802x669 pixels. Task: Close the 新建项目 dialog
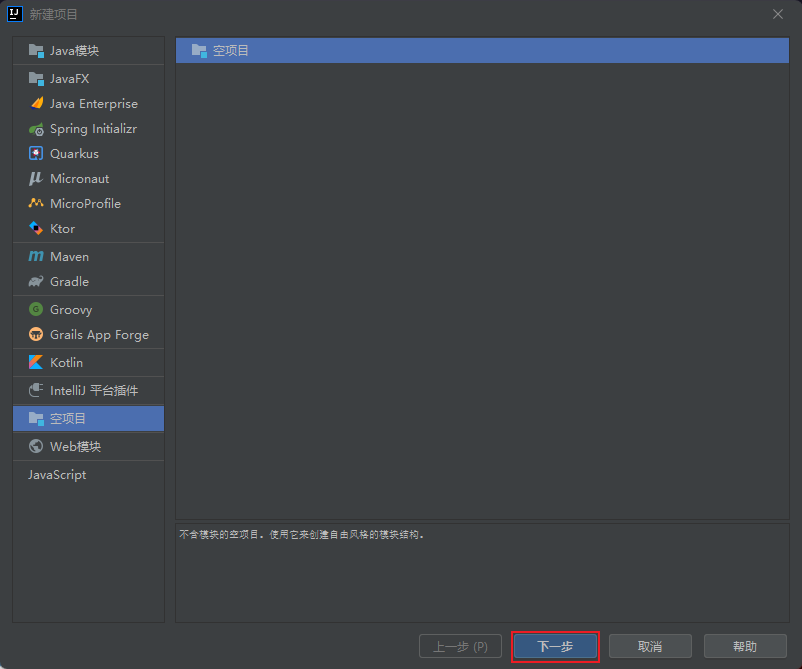[778, 14]
